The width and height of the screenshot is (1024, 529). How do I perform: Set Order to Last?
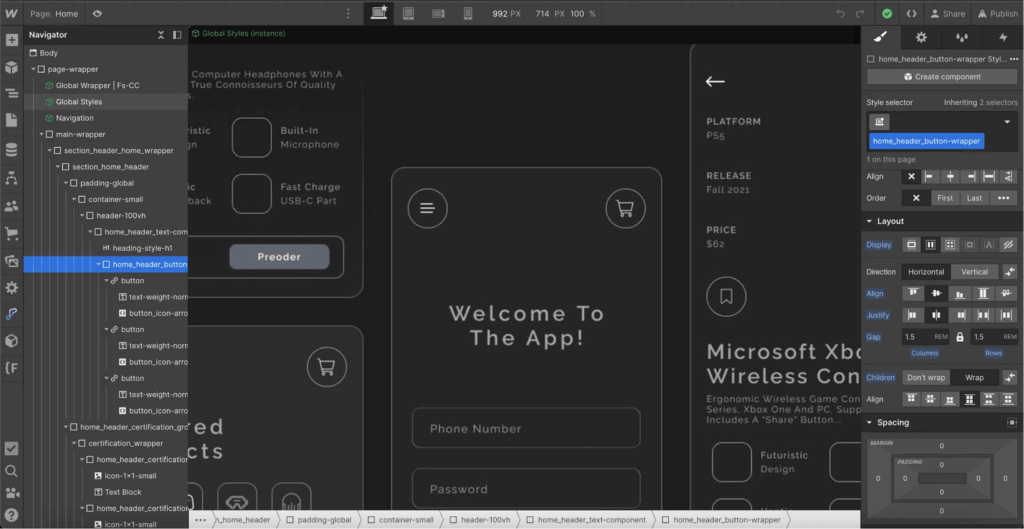(974, 198)
